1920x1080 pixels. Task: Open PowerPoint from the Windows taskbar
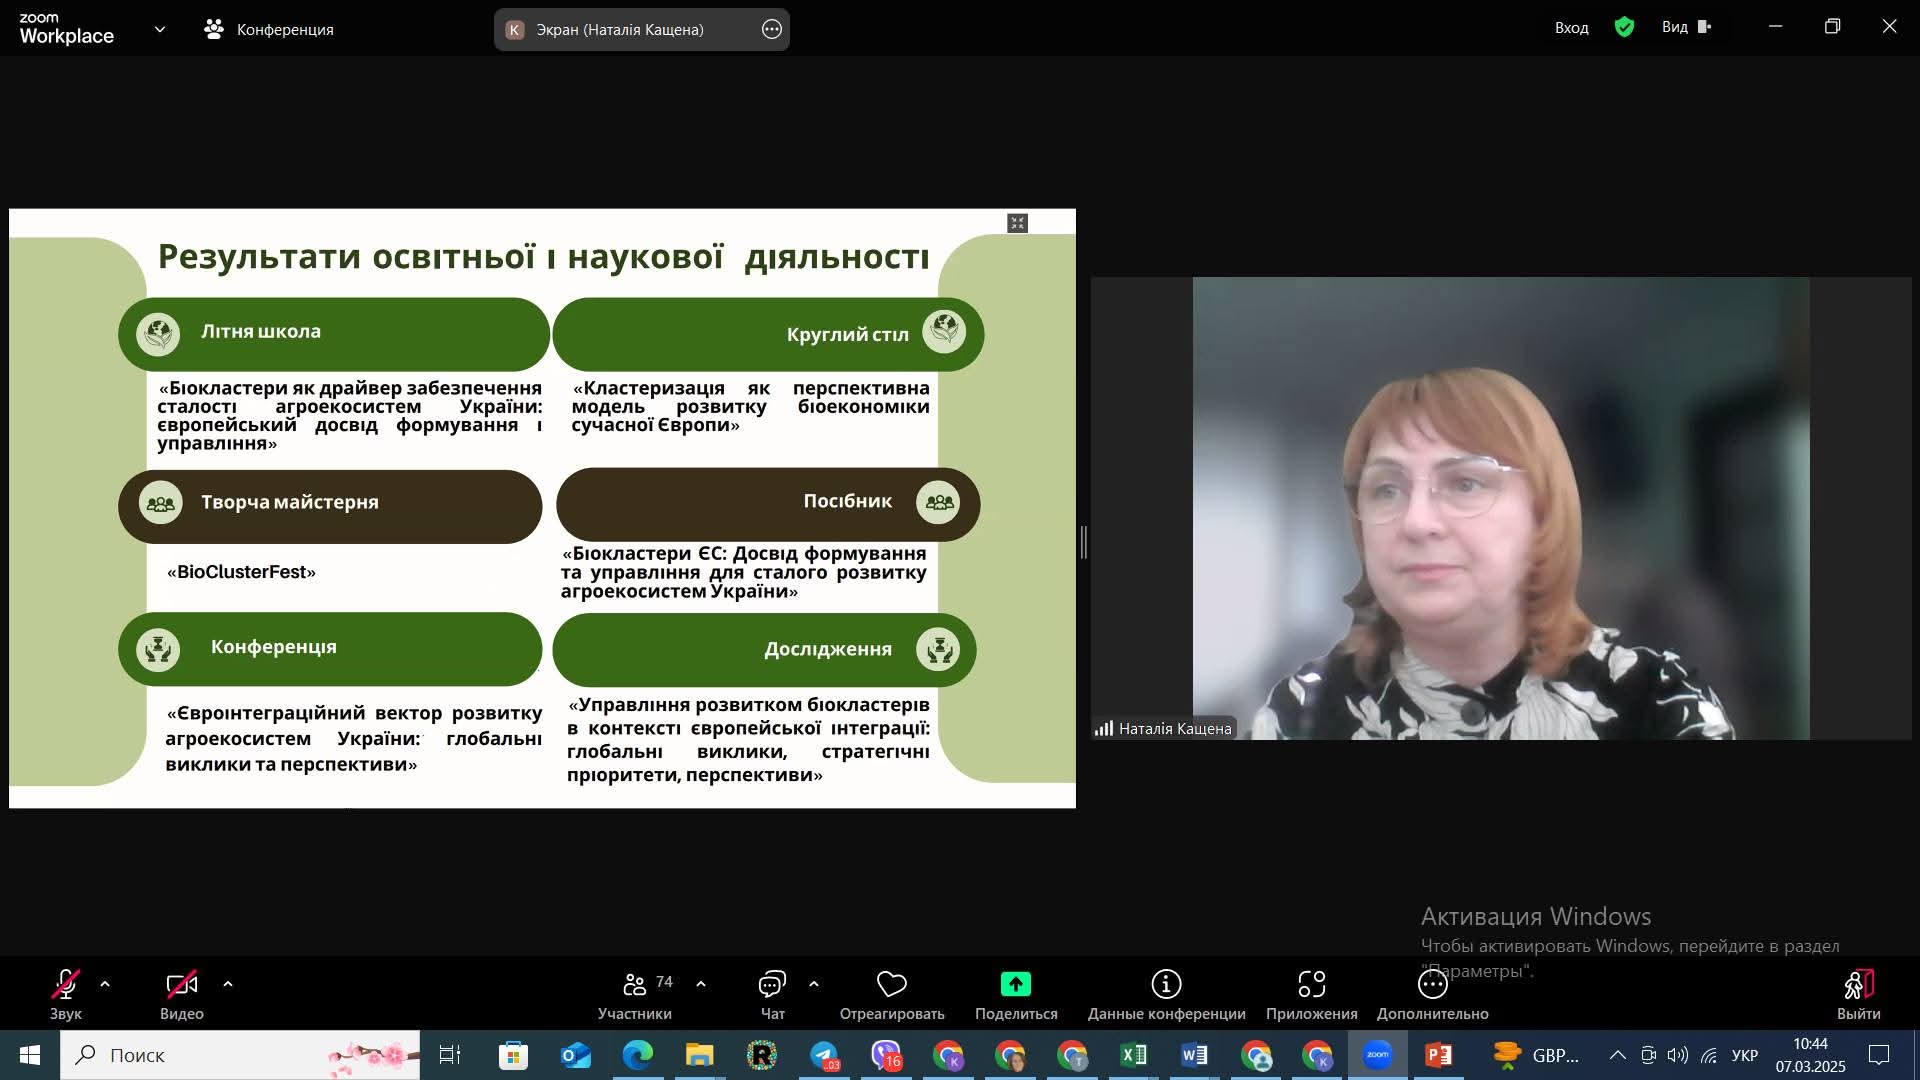pos(1438,1055)
